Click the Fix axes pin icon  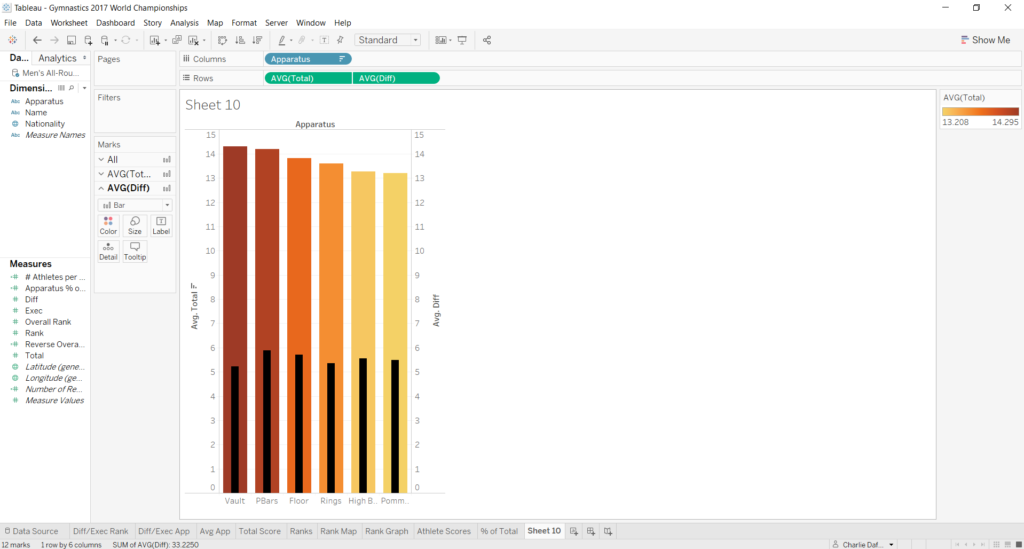(340, 40)
